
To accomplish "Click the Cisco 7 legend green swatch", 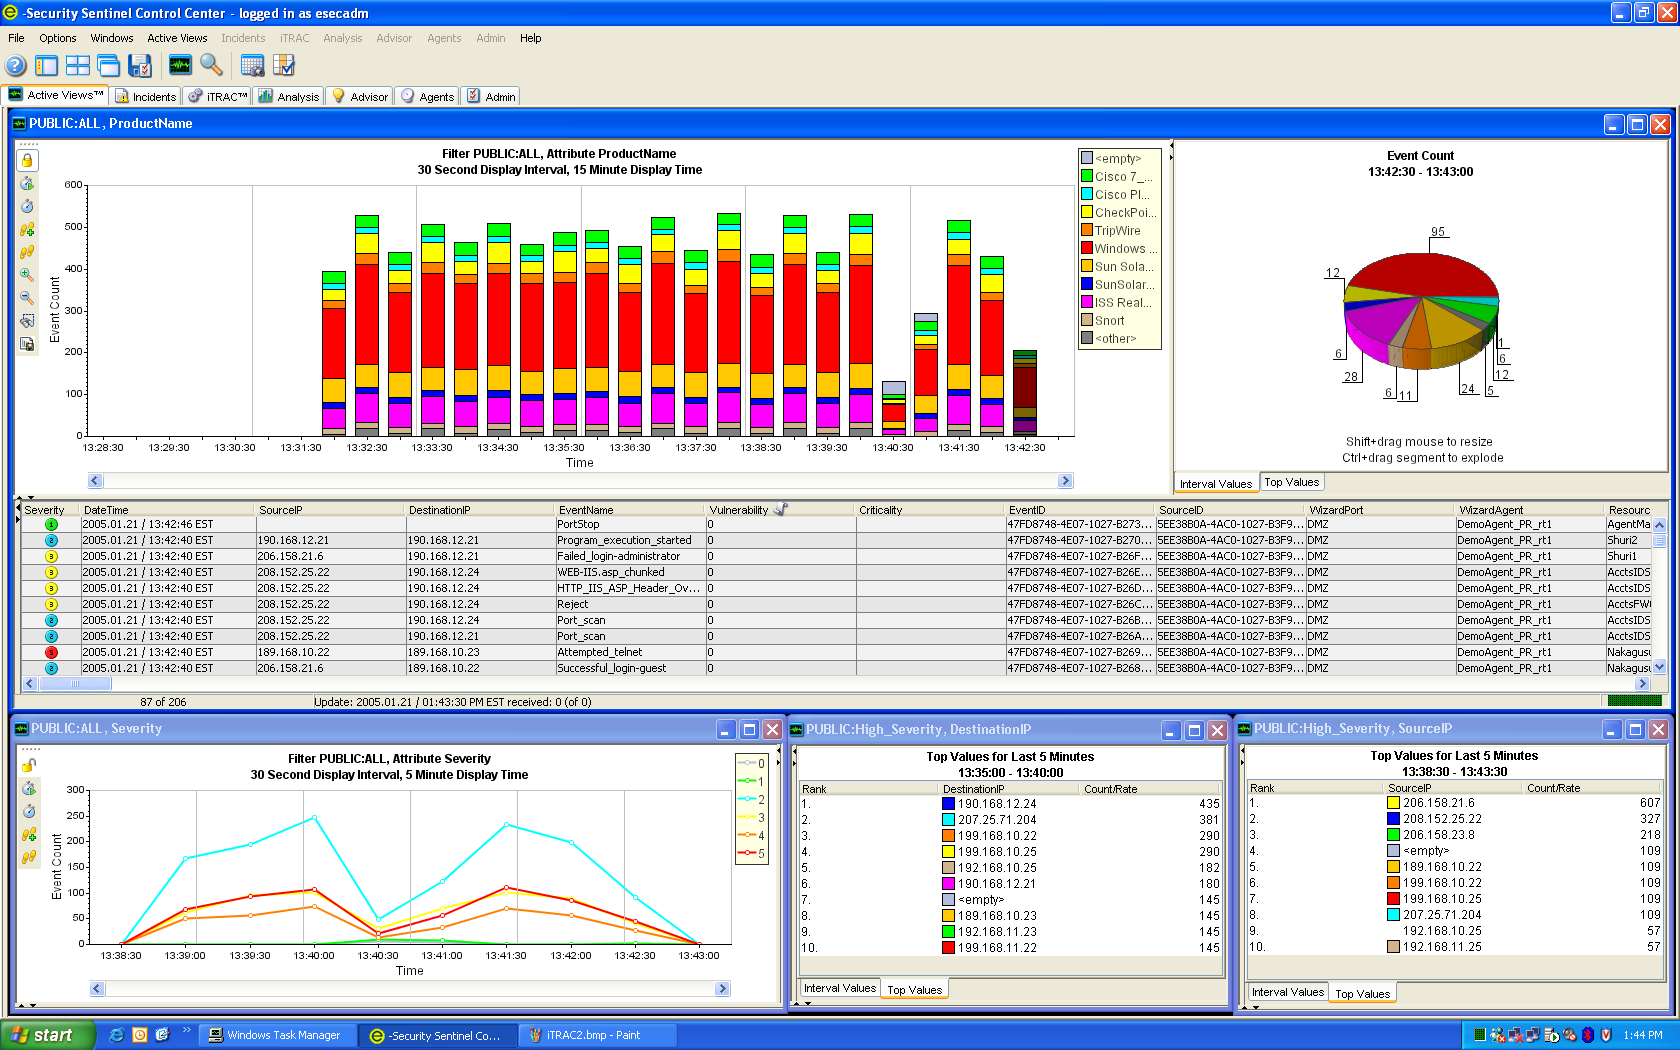I will pyautogui.click(x=1087, y=176).
